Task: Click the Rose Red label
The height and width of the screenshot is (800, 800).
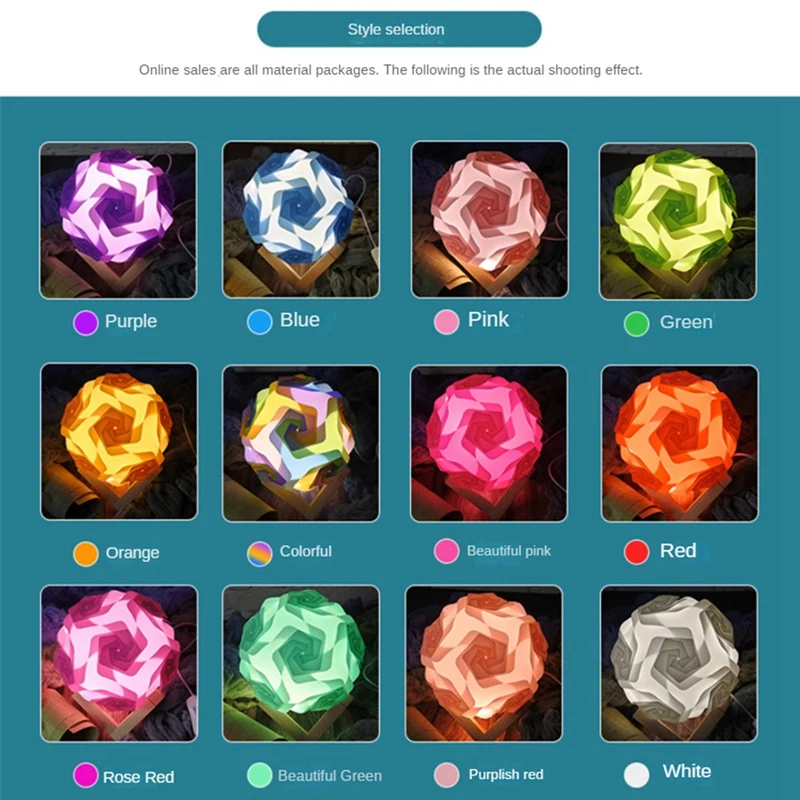Action: click(x=139, y=777)
